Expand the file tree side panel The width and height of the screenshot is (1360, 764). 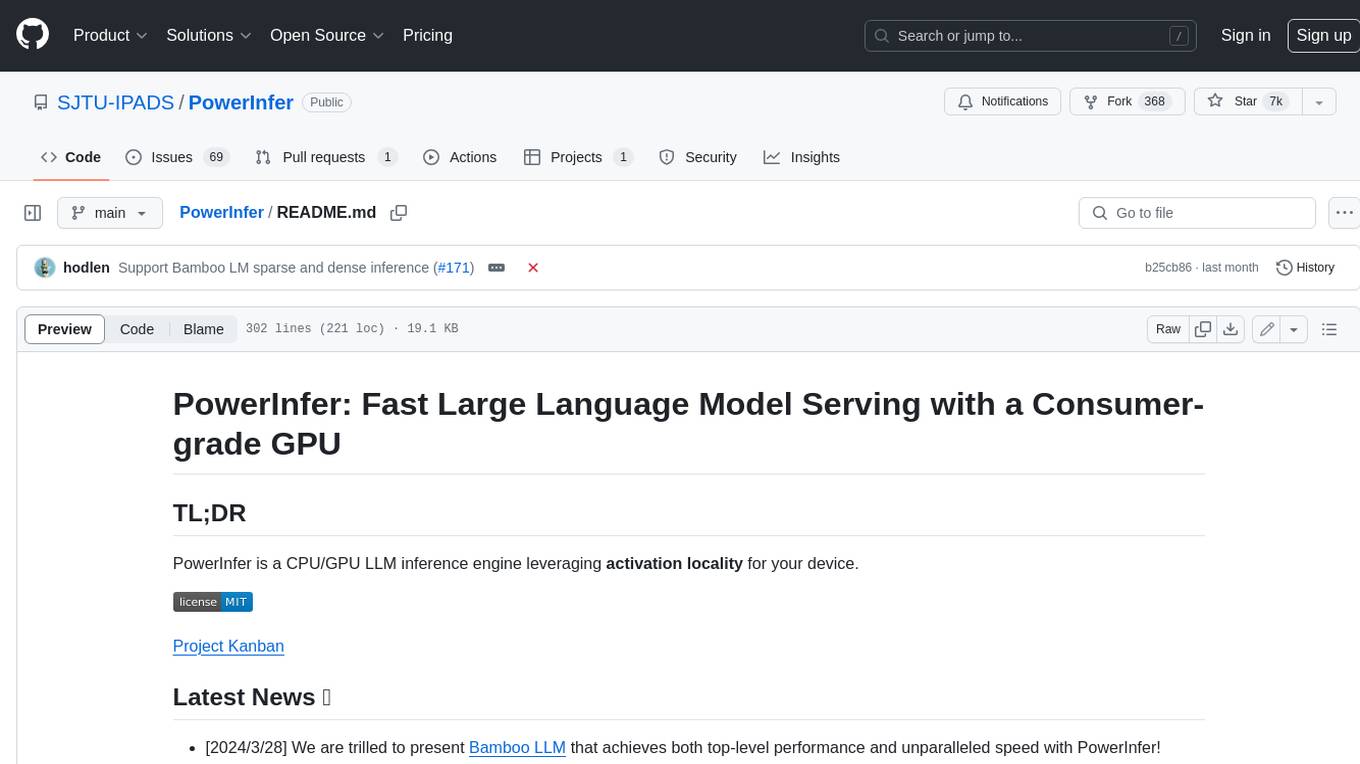click(32, 213)
